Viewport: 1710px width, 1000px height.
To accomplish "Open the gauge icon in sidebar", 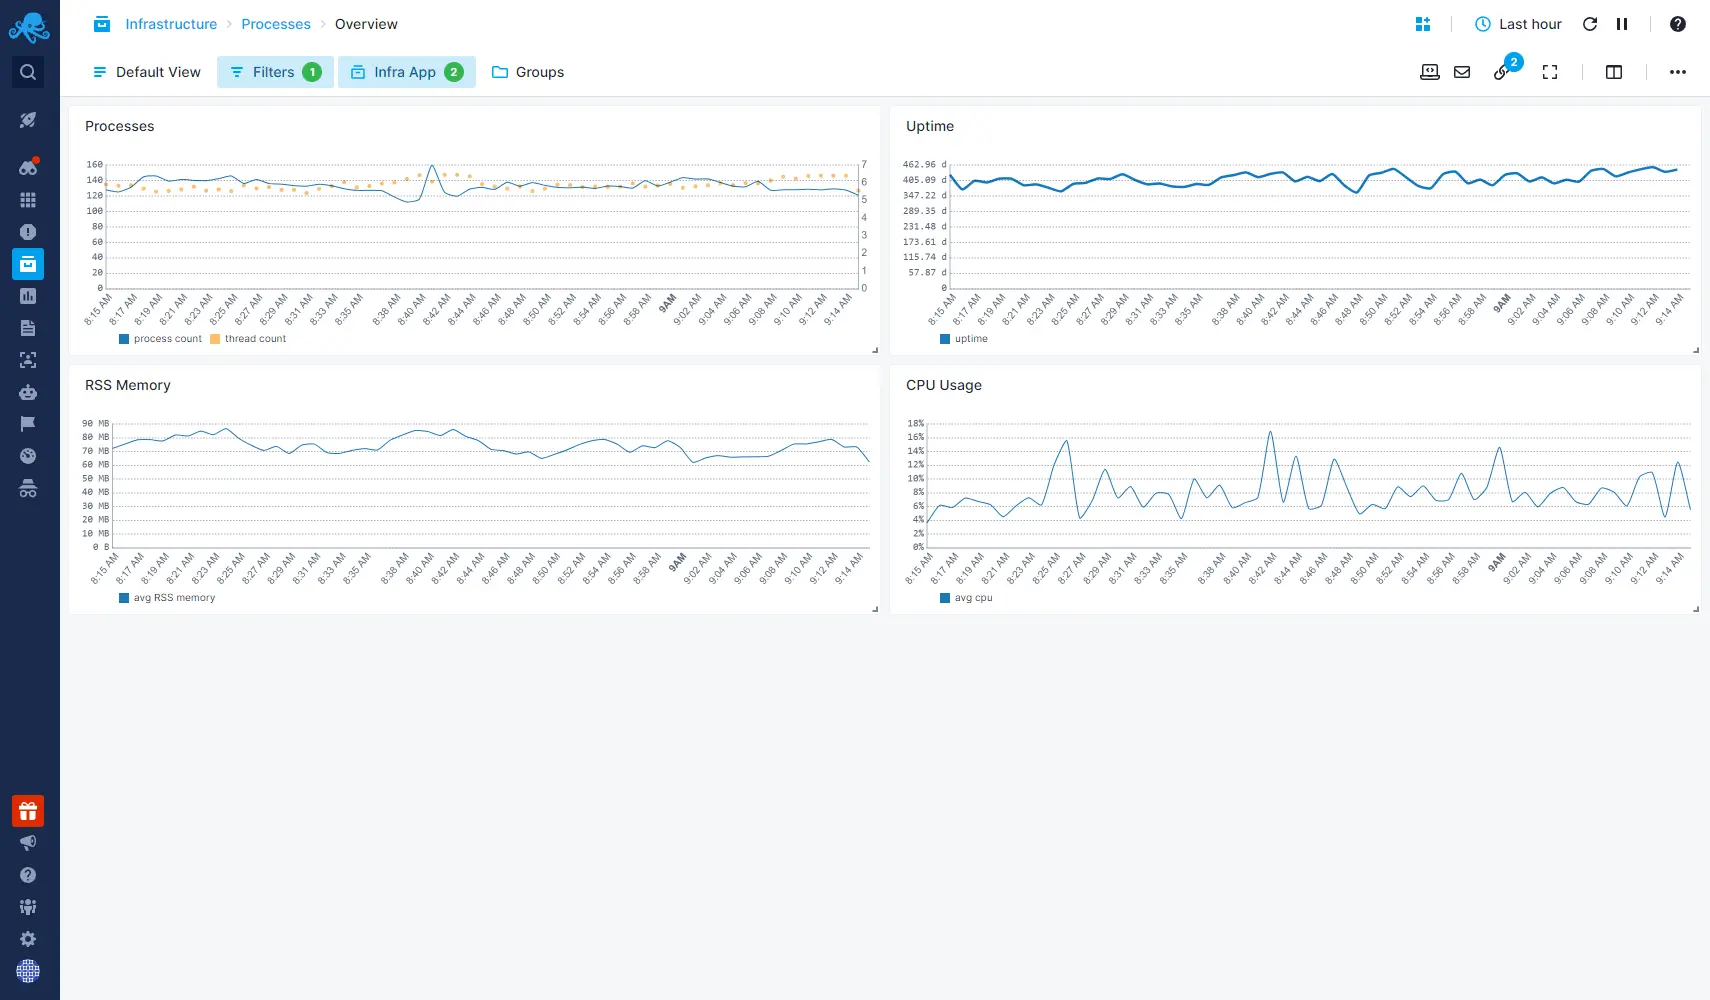I will click(x=28, y=456).
